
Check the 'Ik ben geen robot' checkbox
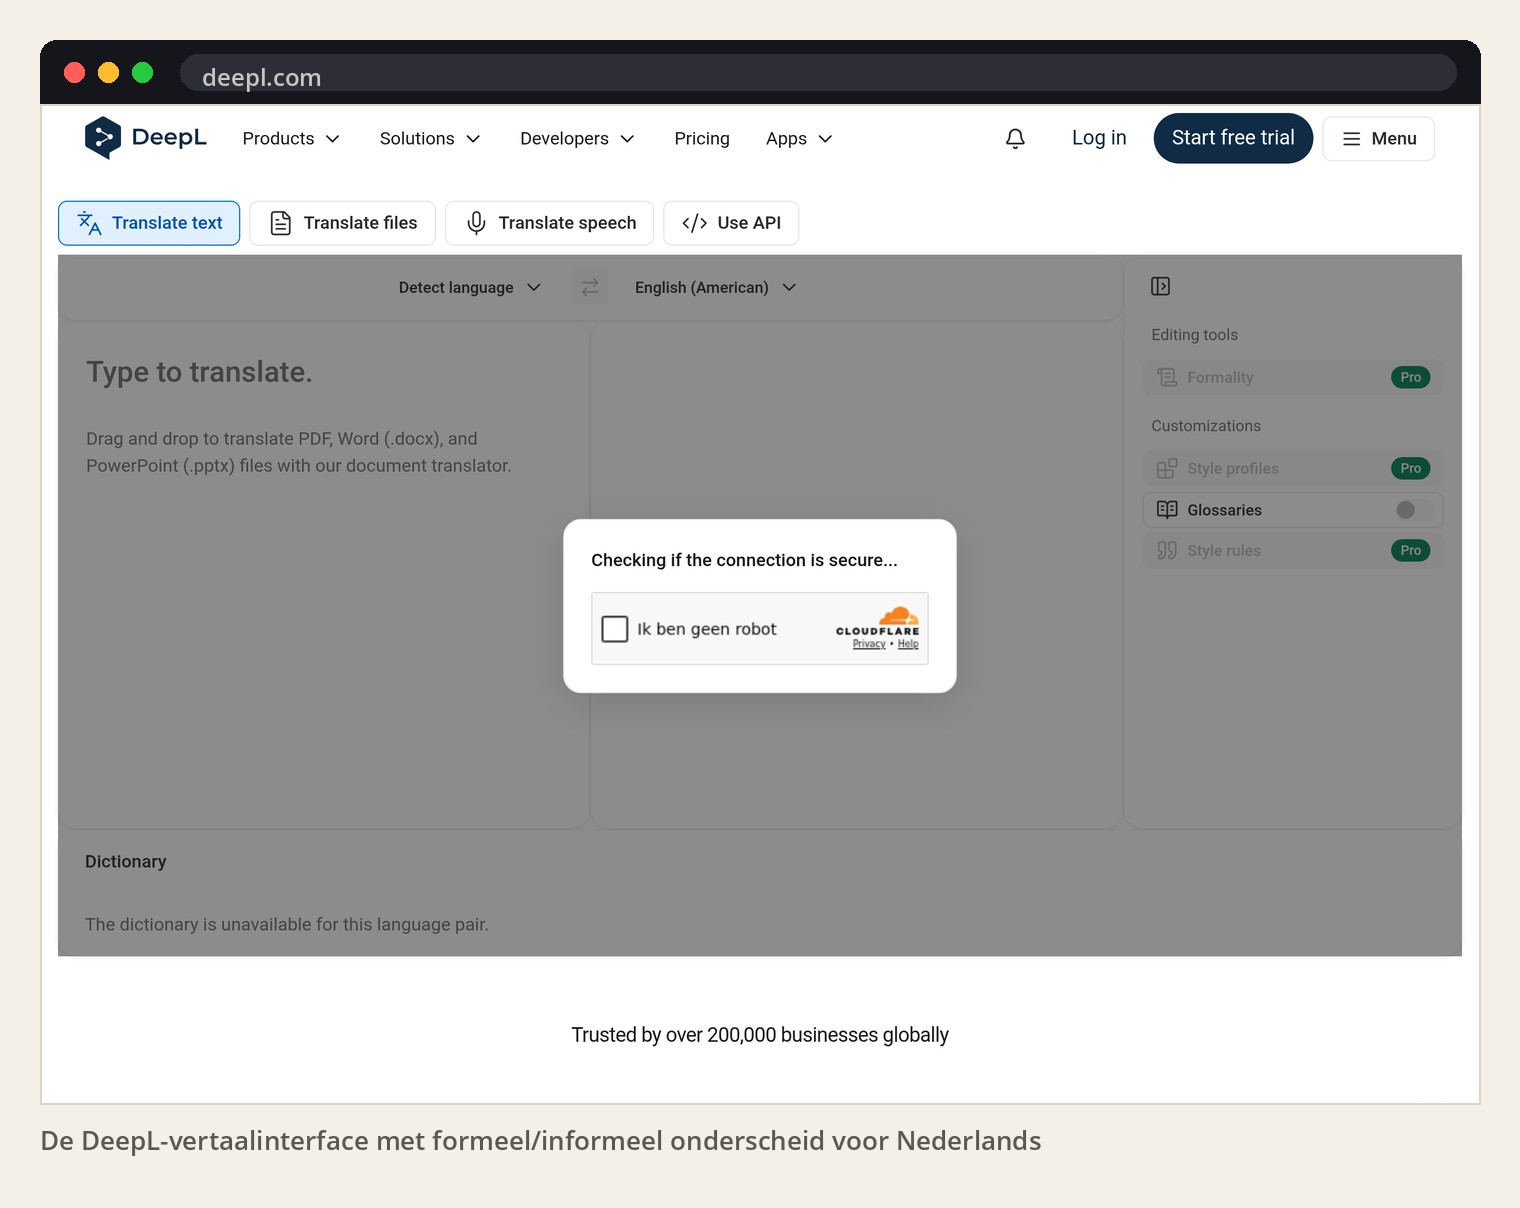[615, 629]
